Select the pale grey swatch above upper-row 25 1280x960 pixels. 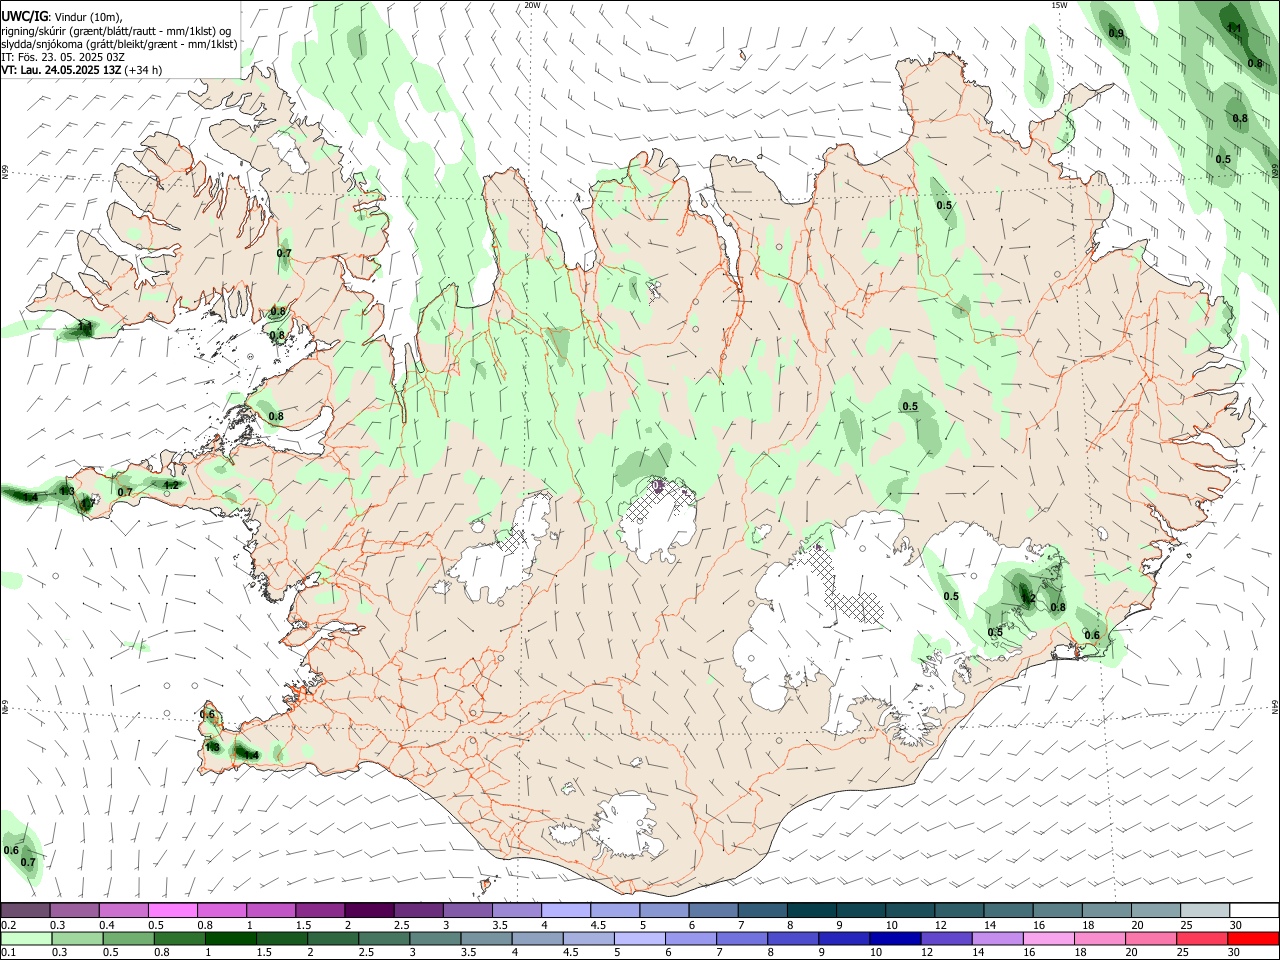coord(1205,910)
